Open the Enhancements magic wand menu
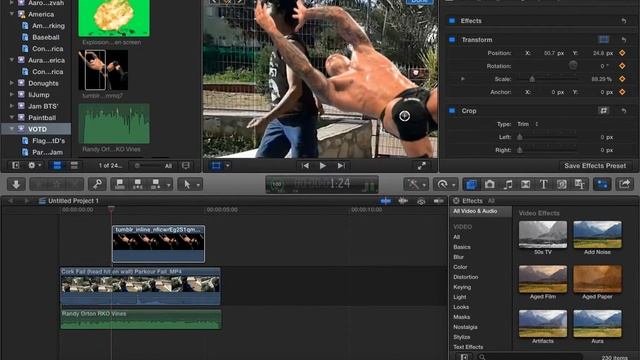The image size is (640, 360). (413, 184)
